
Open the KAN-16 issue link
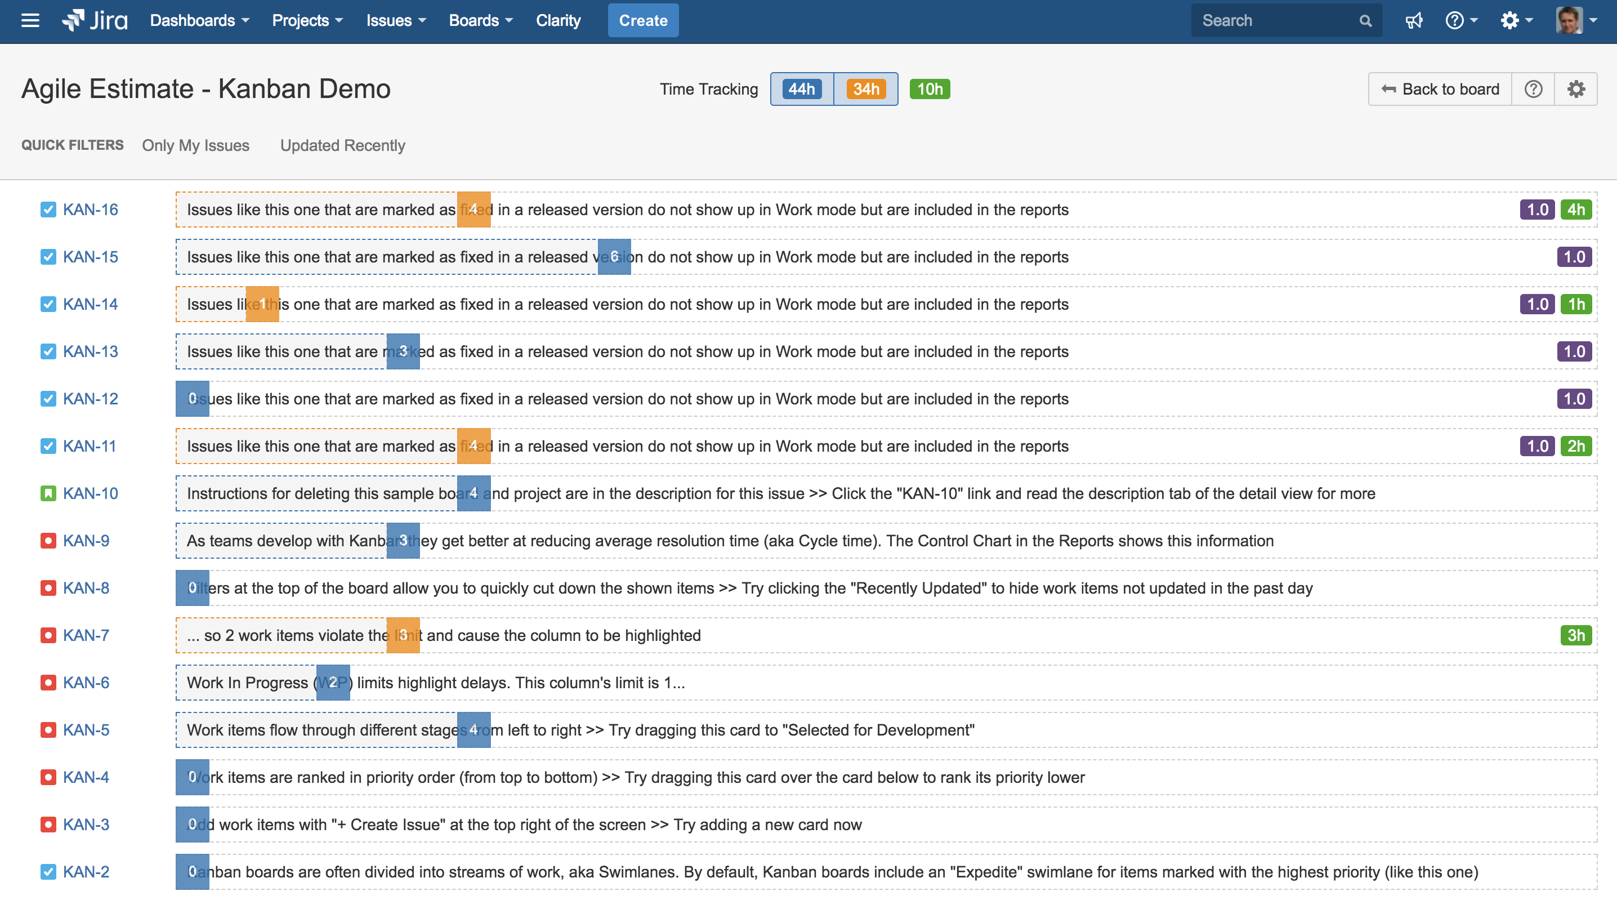(90, 210)
